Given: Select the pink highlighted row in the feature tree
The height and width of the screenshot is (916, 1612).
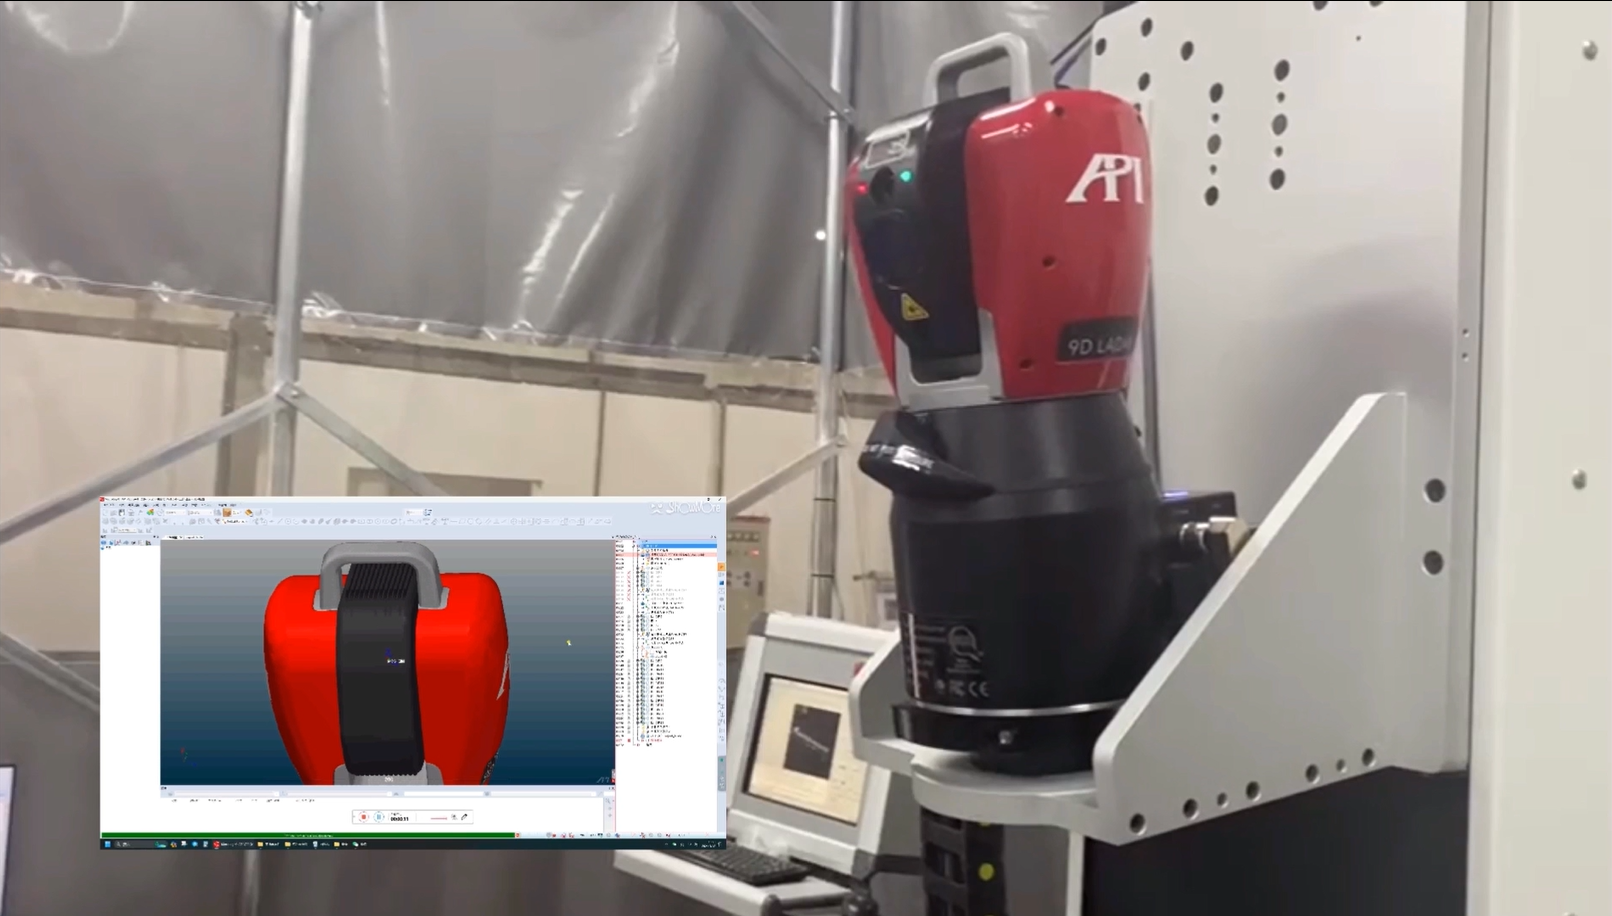Looking at the screenshot, I should click(x=665, y=555).
